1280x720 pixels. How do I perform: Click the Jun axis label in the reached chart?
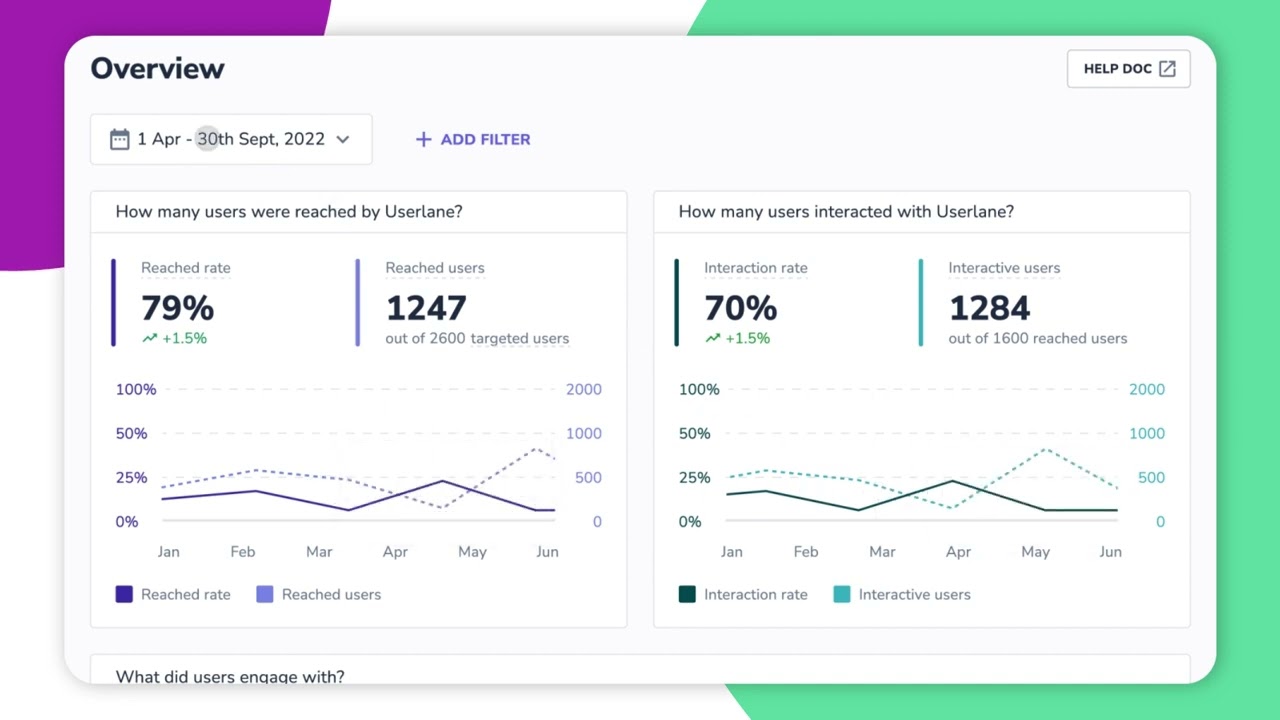[x=547, y=551]
